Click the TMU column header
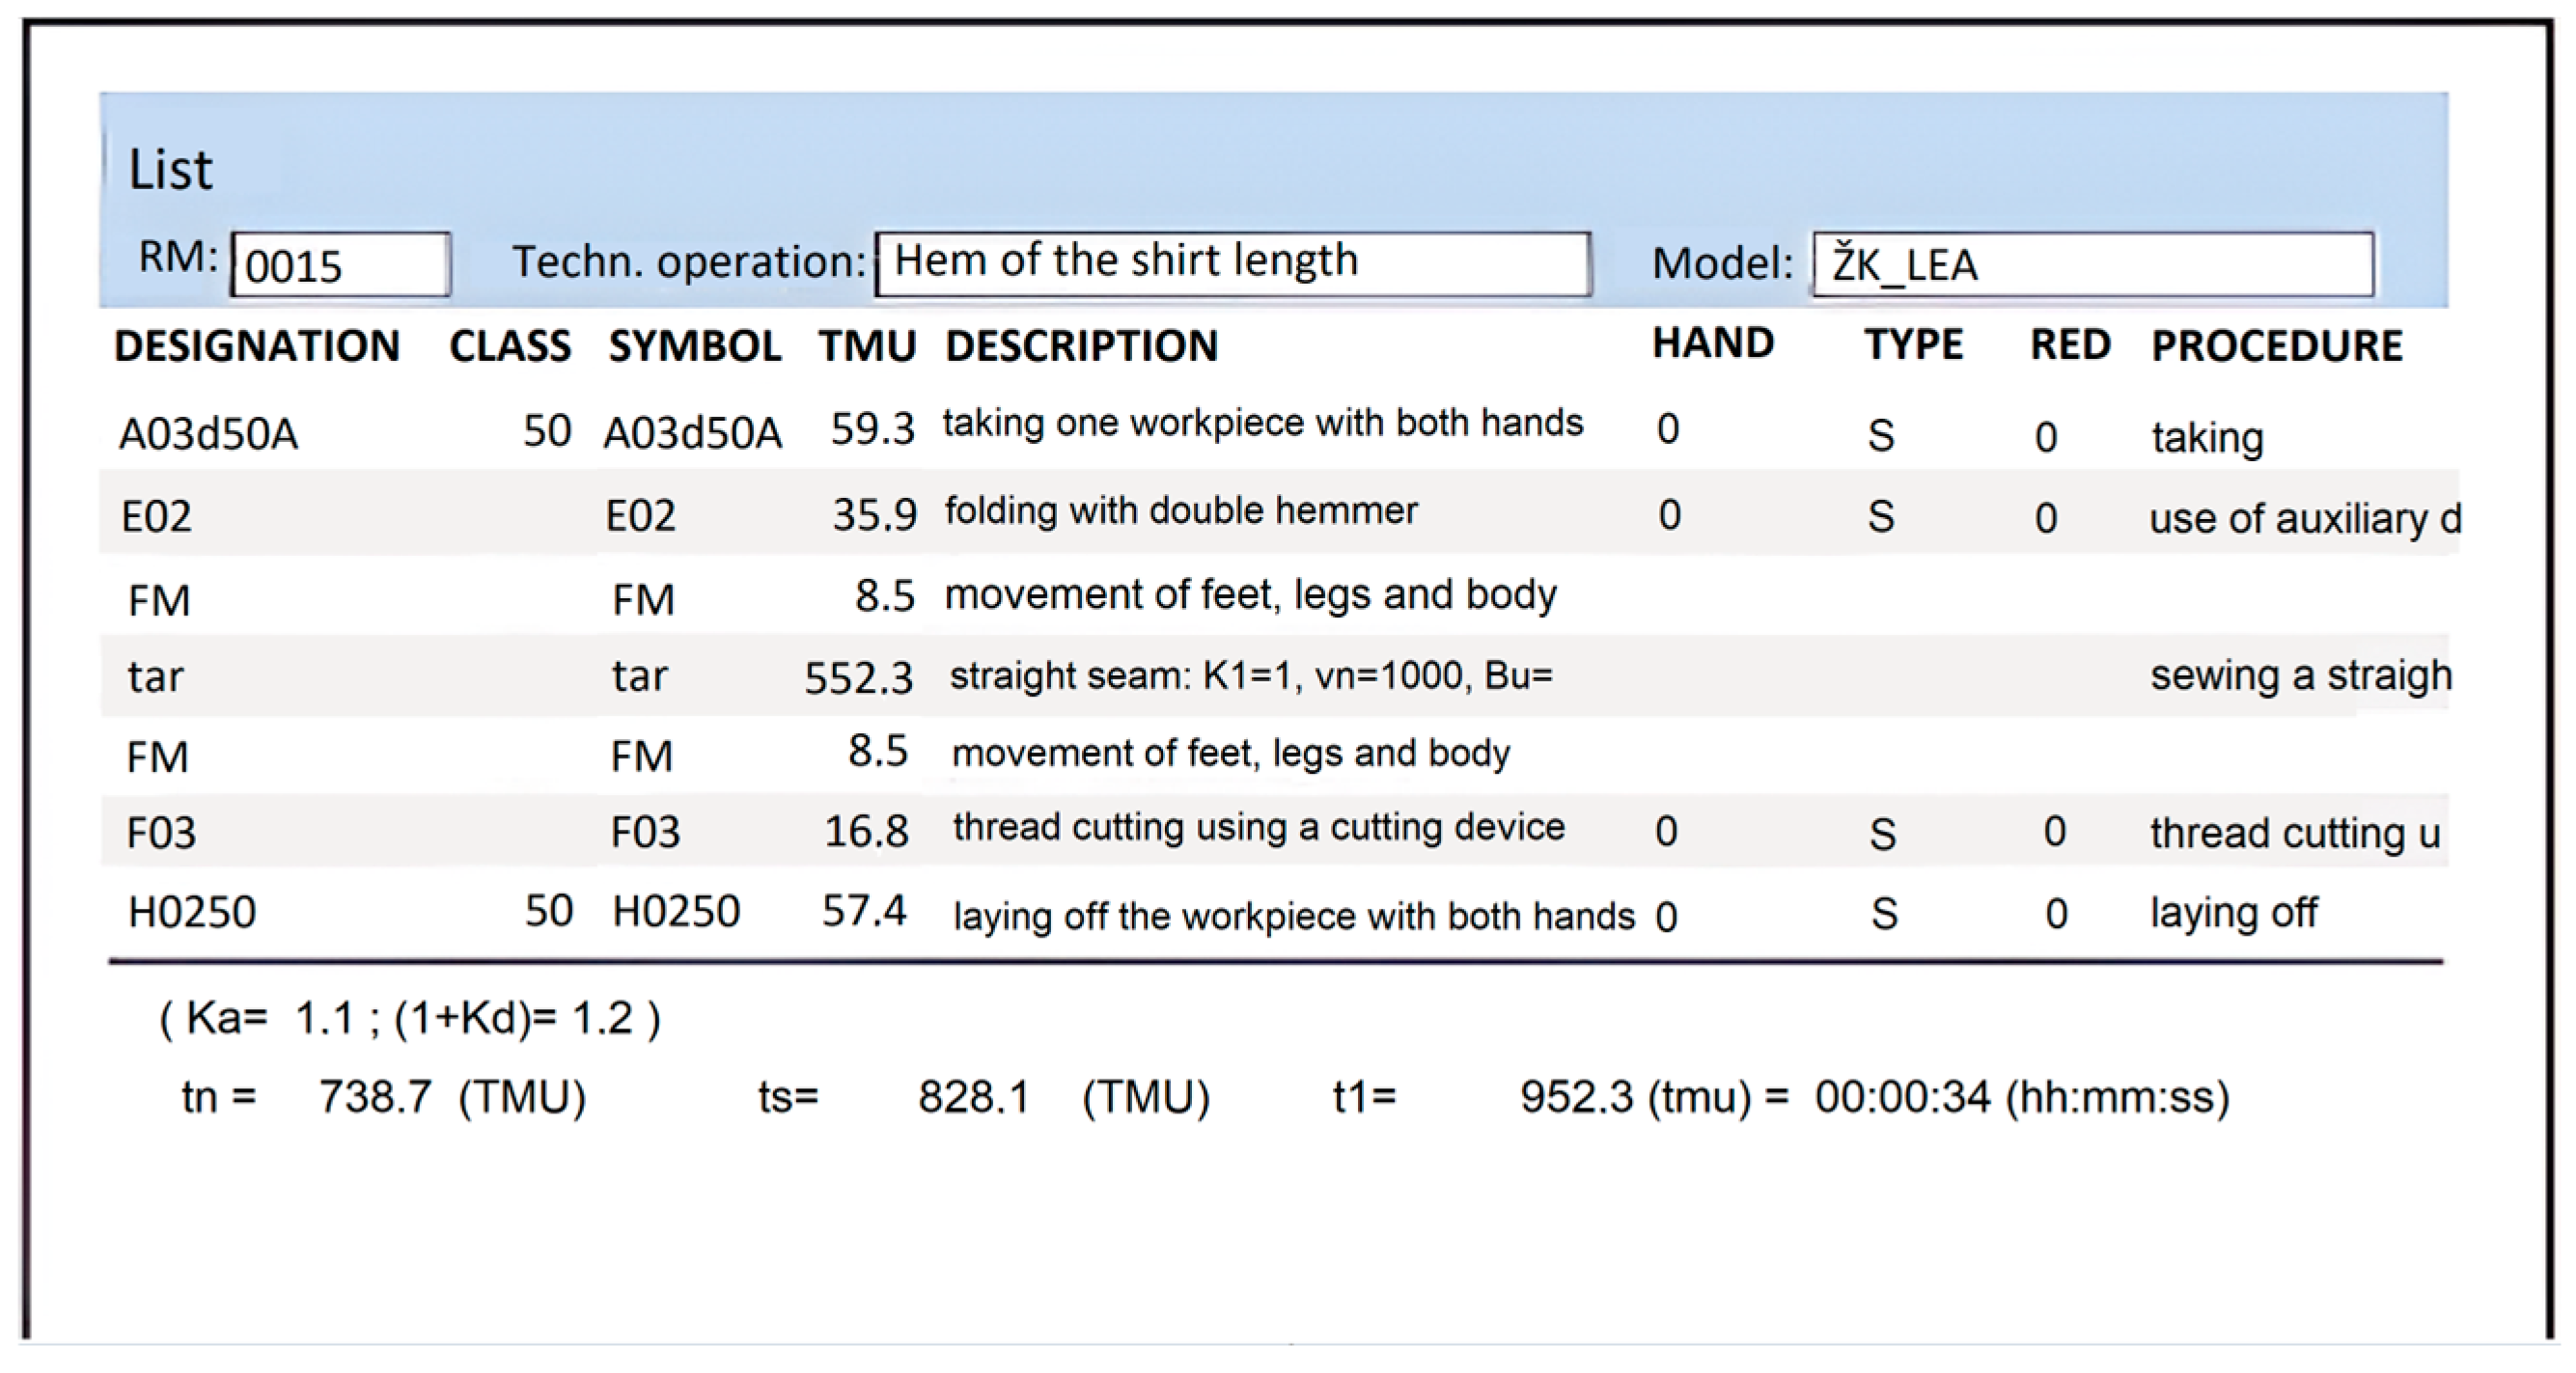The height and width of the screenshot is (1373, 2576). pos(867,346)
